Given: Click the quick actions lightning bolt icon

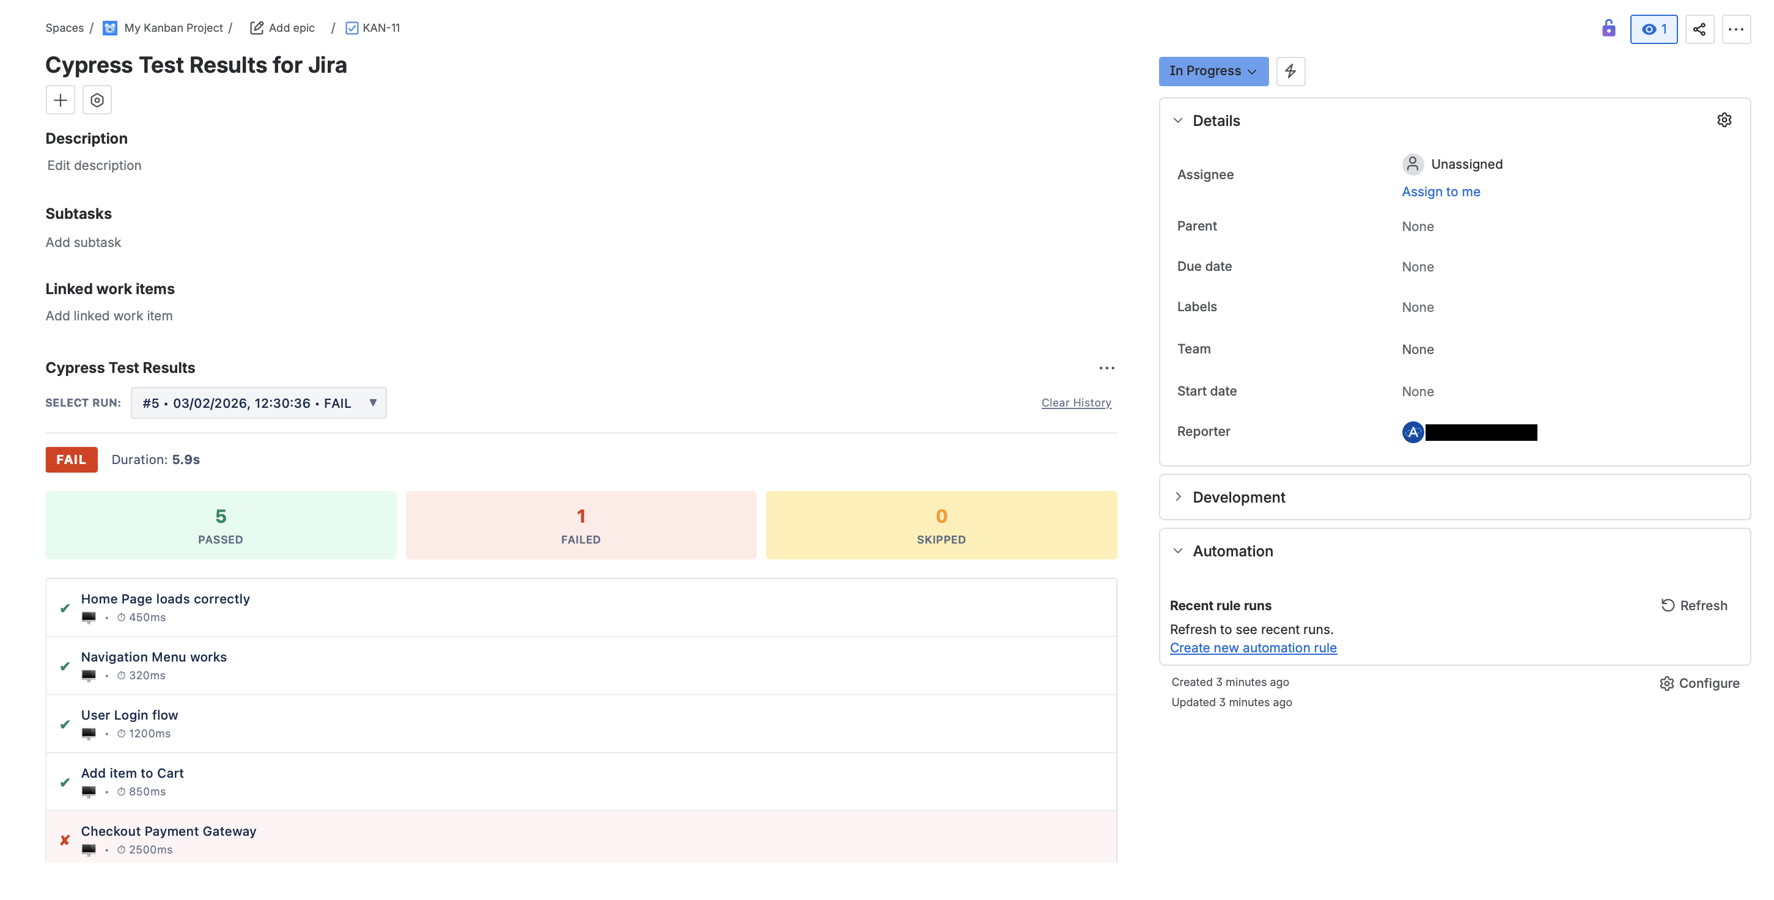Looking at the screenshot, I should pos(1290,71).
